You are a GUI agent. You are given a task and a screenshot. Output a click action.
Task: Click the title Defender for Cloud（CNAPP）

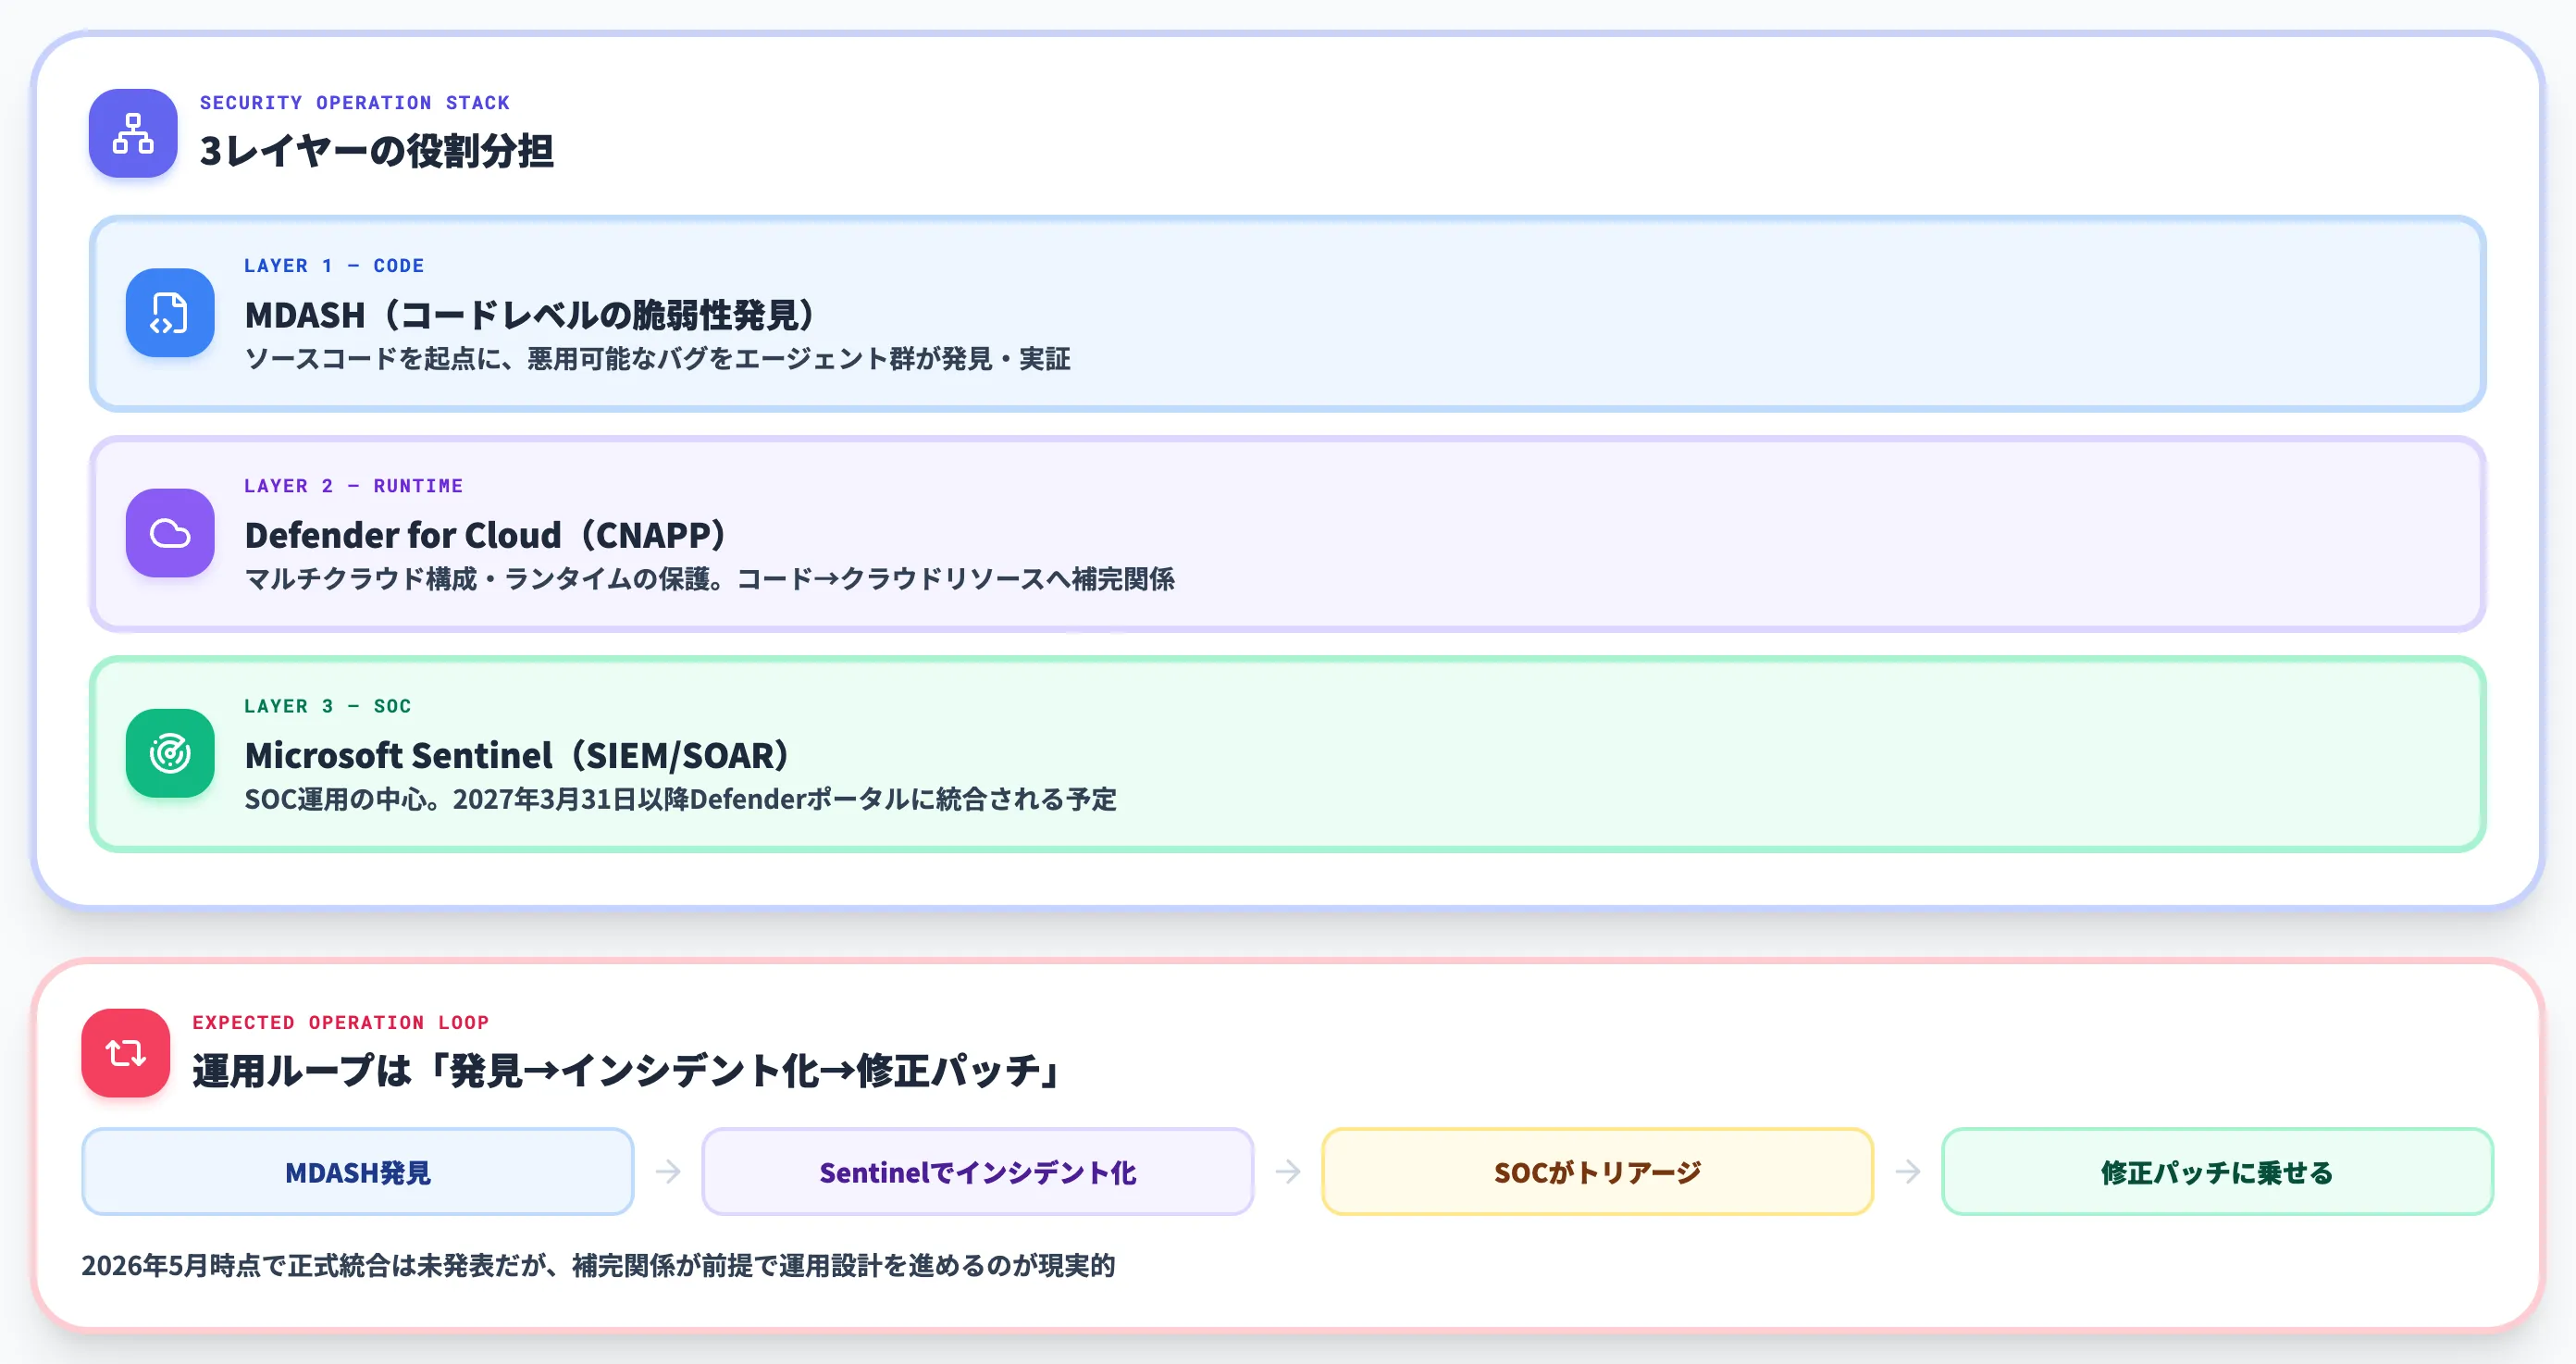point(488,535)
